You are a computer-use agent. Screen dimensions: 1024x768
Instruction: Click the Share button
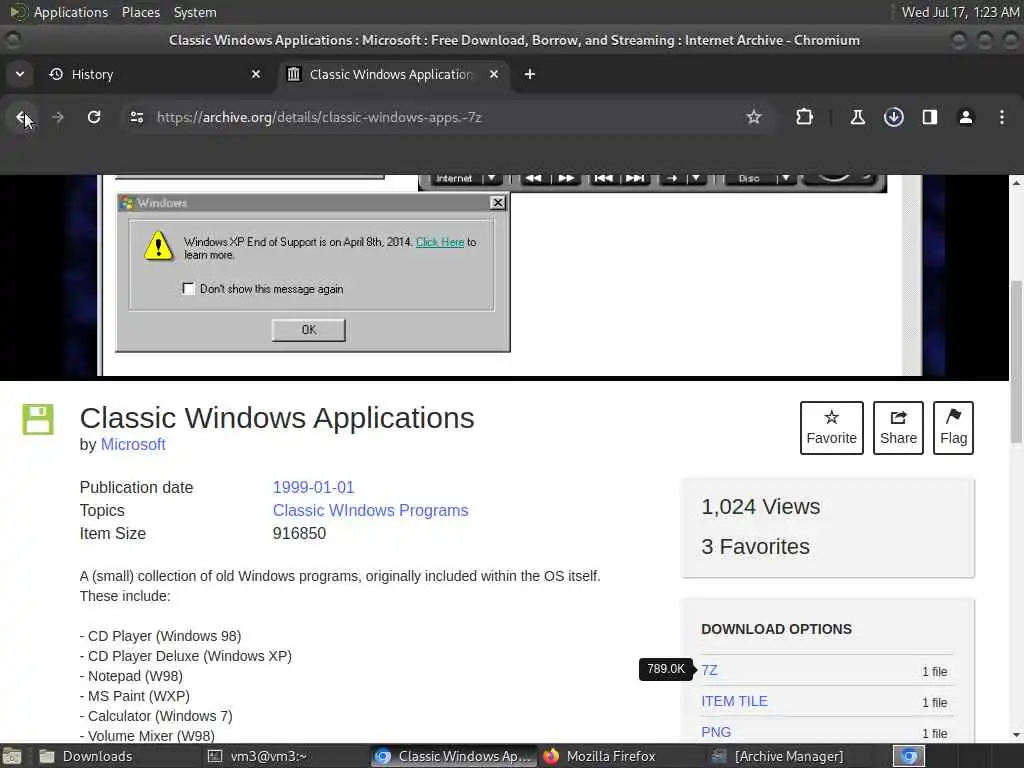pyautogui.click(x=898, y=428)
